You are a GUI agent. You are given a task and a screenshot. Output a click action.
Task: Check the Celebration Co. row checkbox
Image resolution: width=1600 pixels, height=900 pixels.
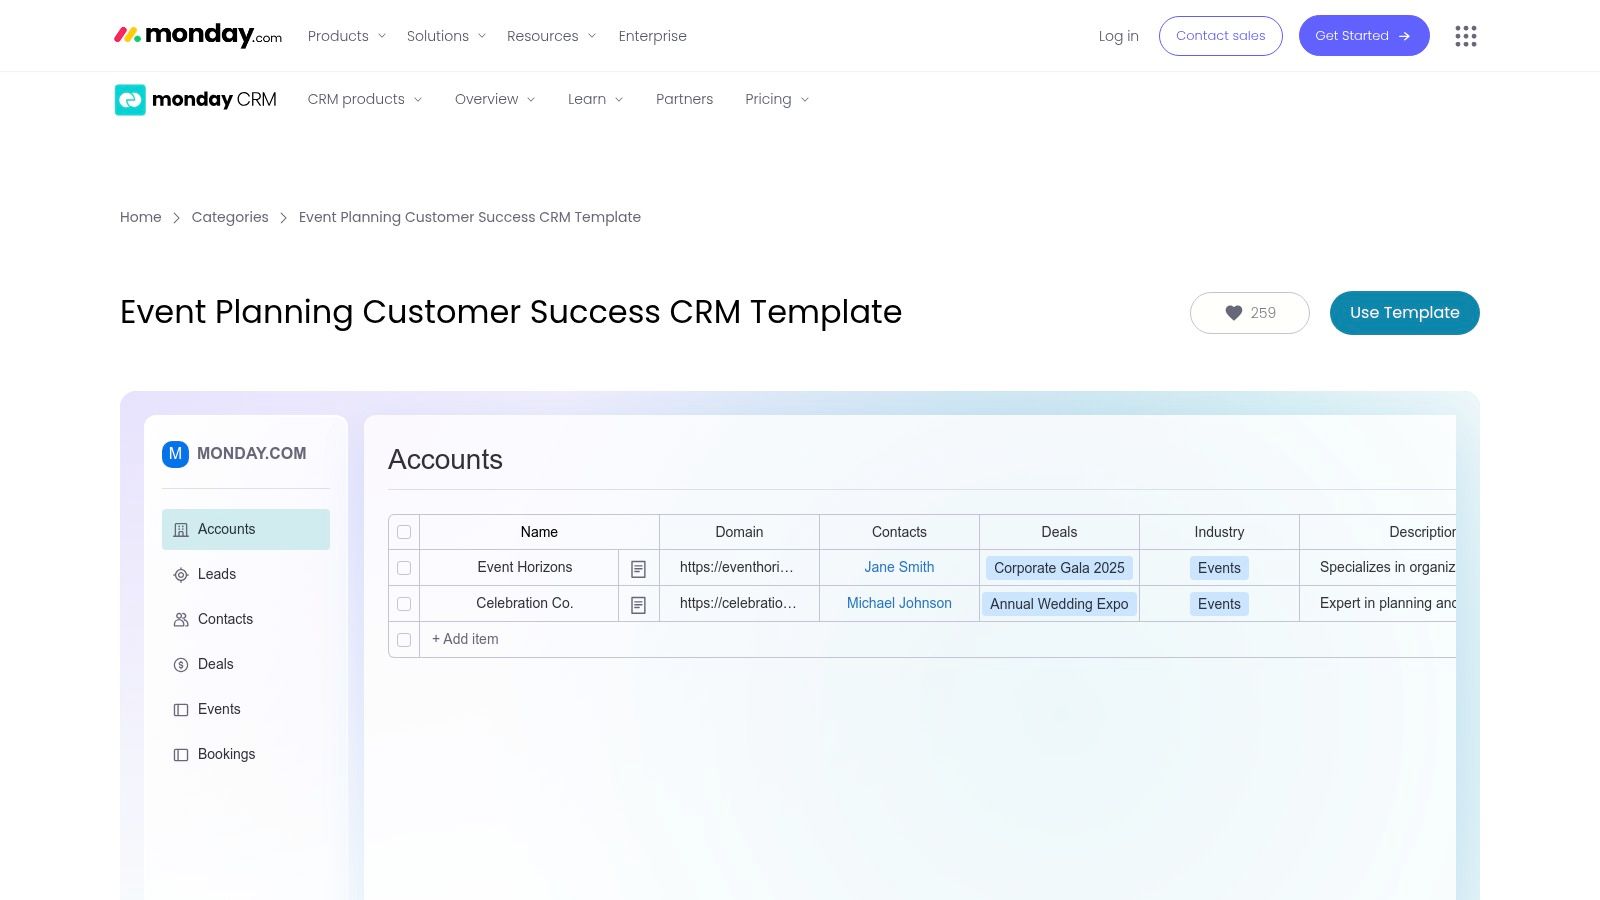404,603
